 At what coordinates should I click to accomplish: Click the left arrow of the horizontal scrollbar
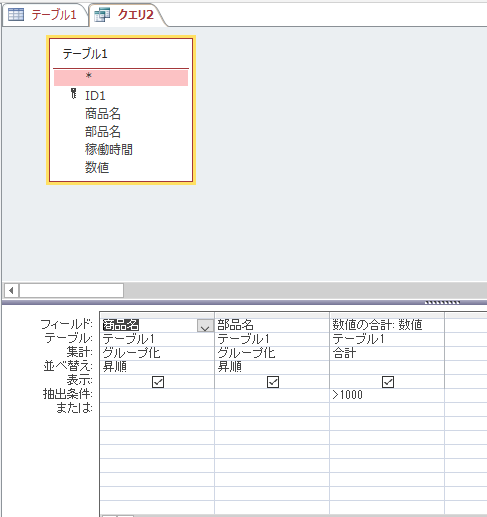(x=11, y=290)
